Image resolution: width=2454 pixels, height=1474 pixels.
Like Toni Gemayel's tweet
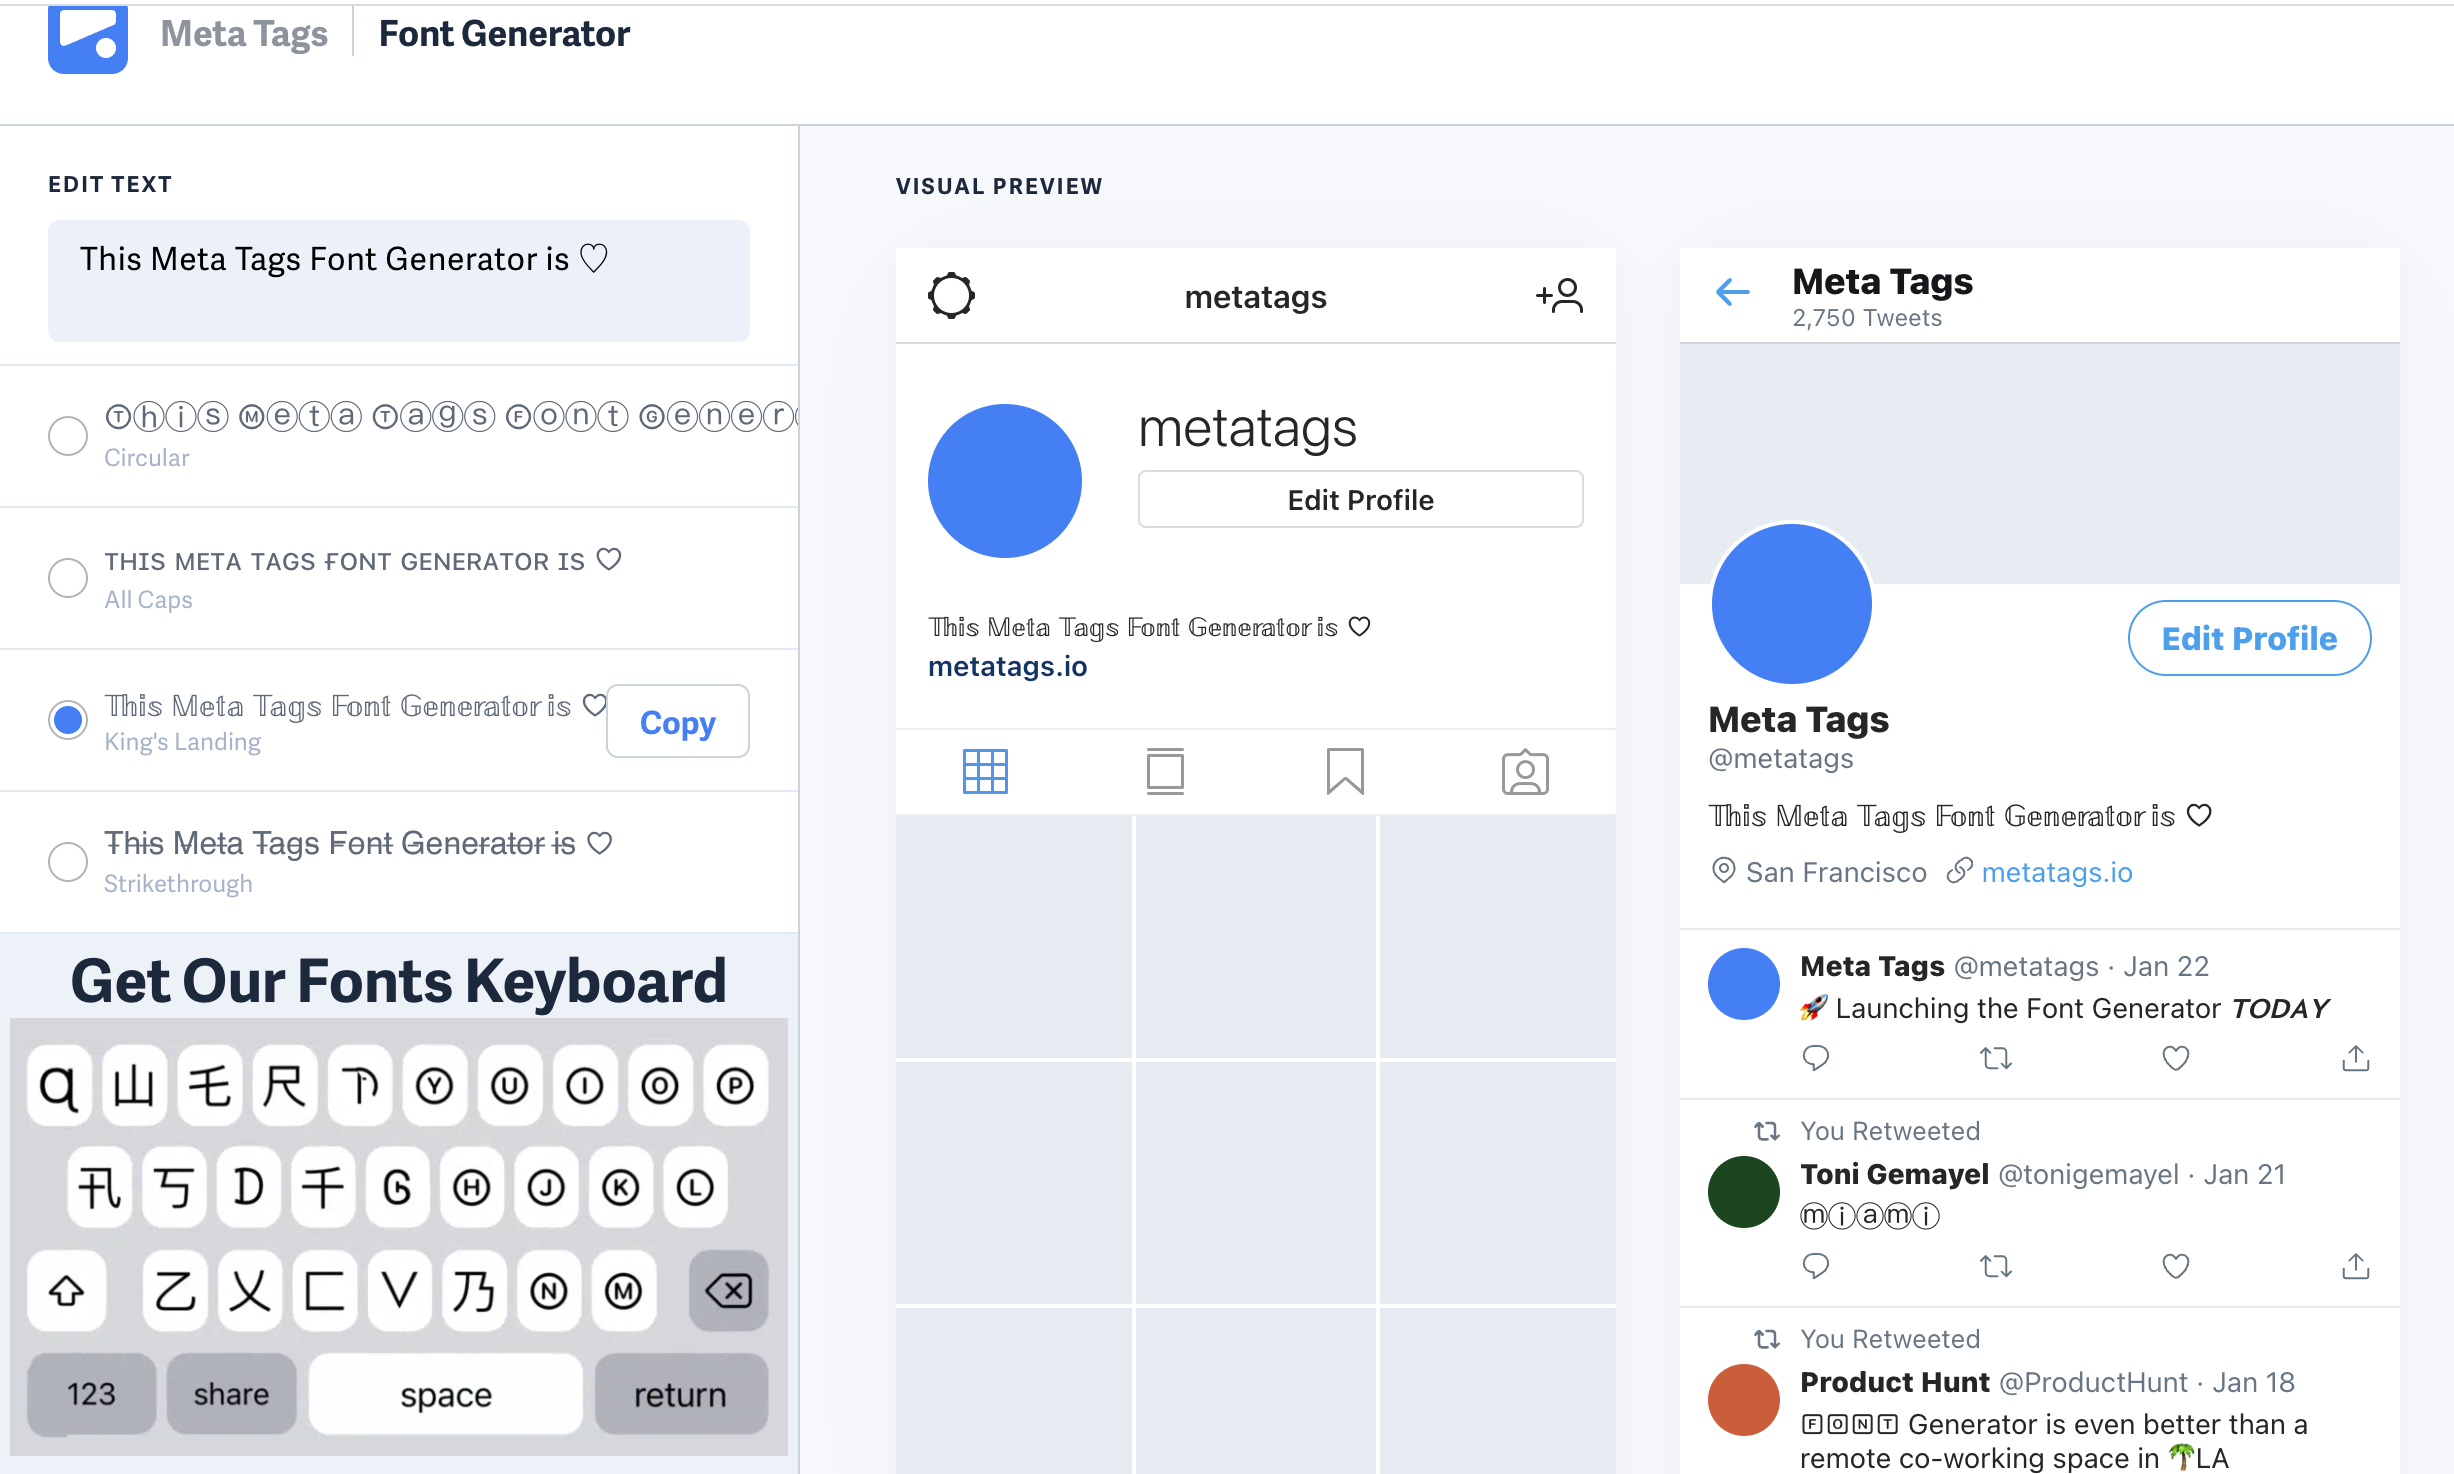(x=2176, y=1266)
